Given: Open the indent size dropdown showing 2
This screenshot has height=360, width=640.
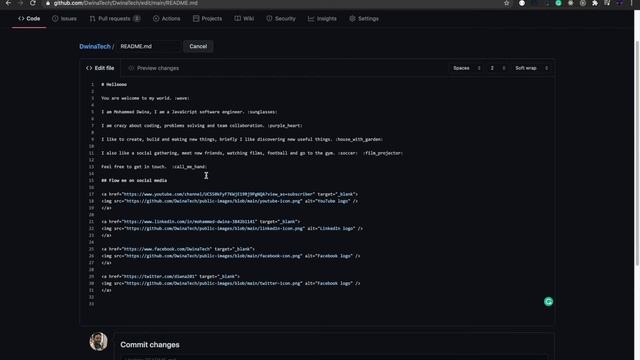Looking at the screenshot, I should (498, 68).
